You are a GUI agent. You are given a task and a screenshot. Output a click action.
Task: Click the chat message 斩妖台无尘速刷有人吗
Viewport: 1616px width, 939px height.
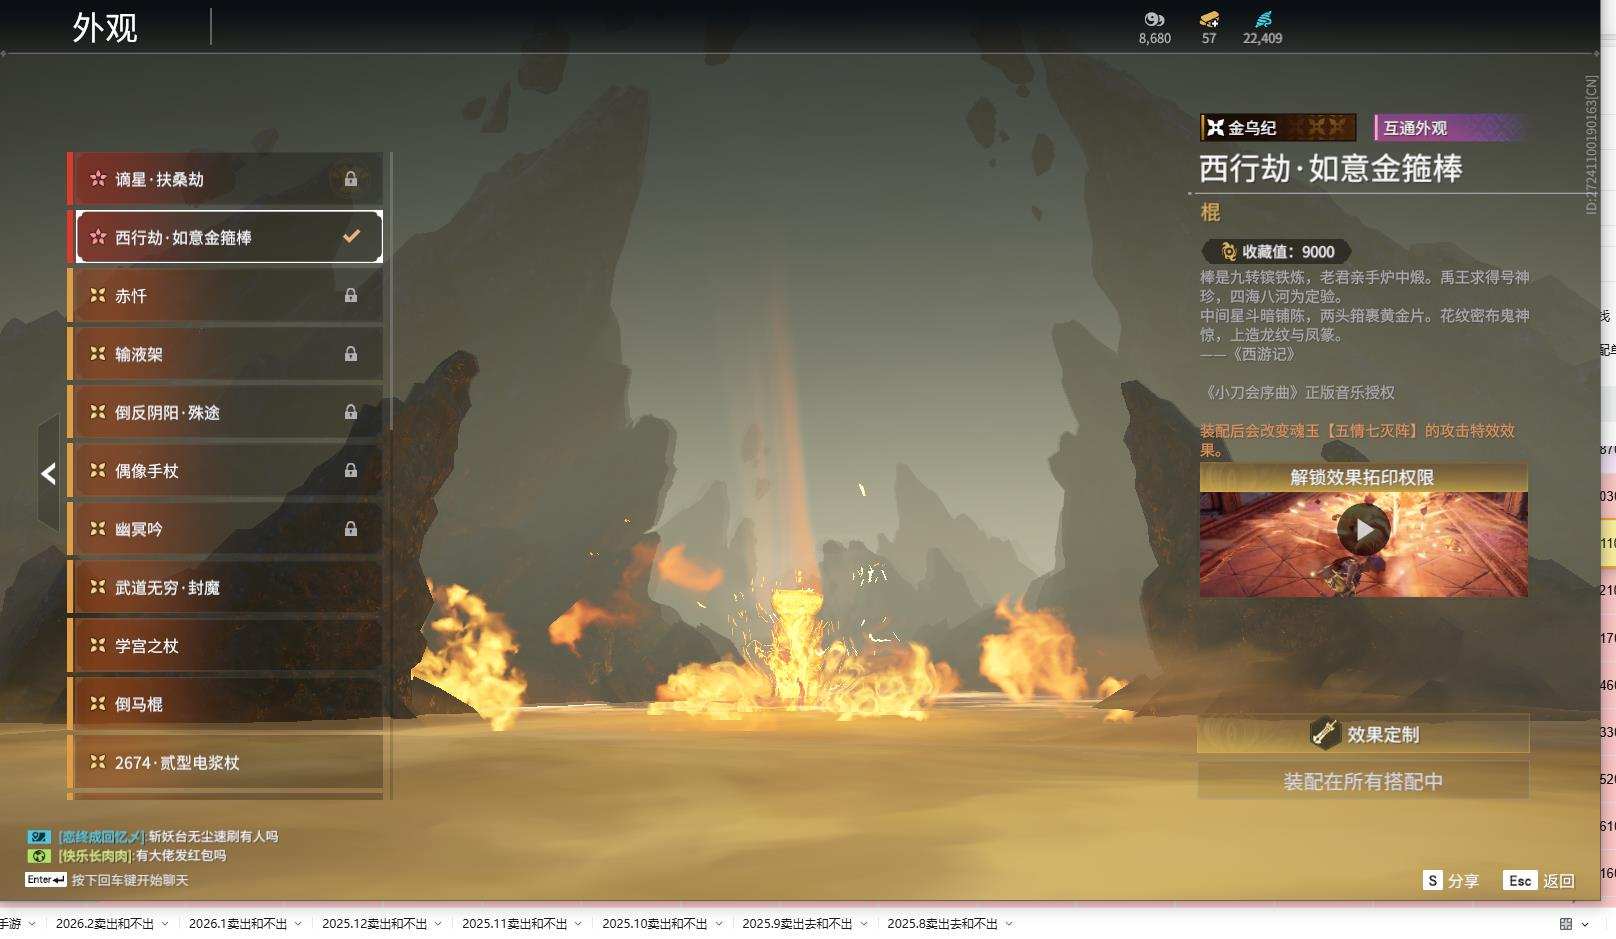tap(214, 837)
